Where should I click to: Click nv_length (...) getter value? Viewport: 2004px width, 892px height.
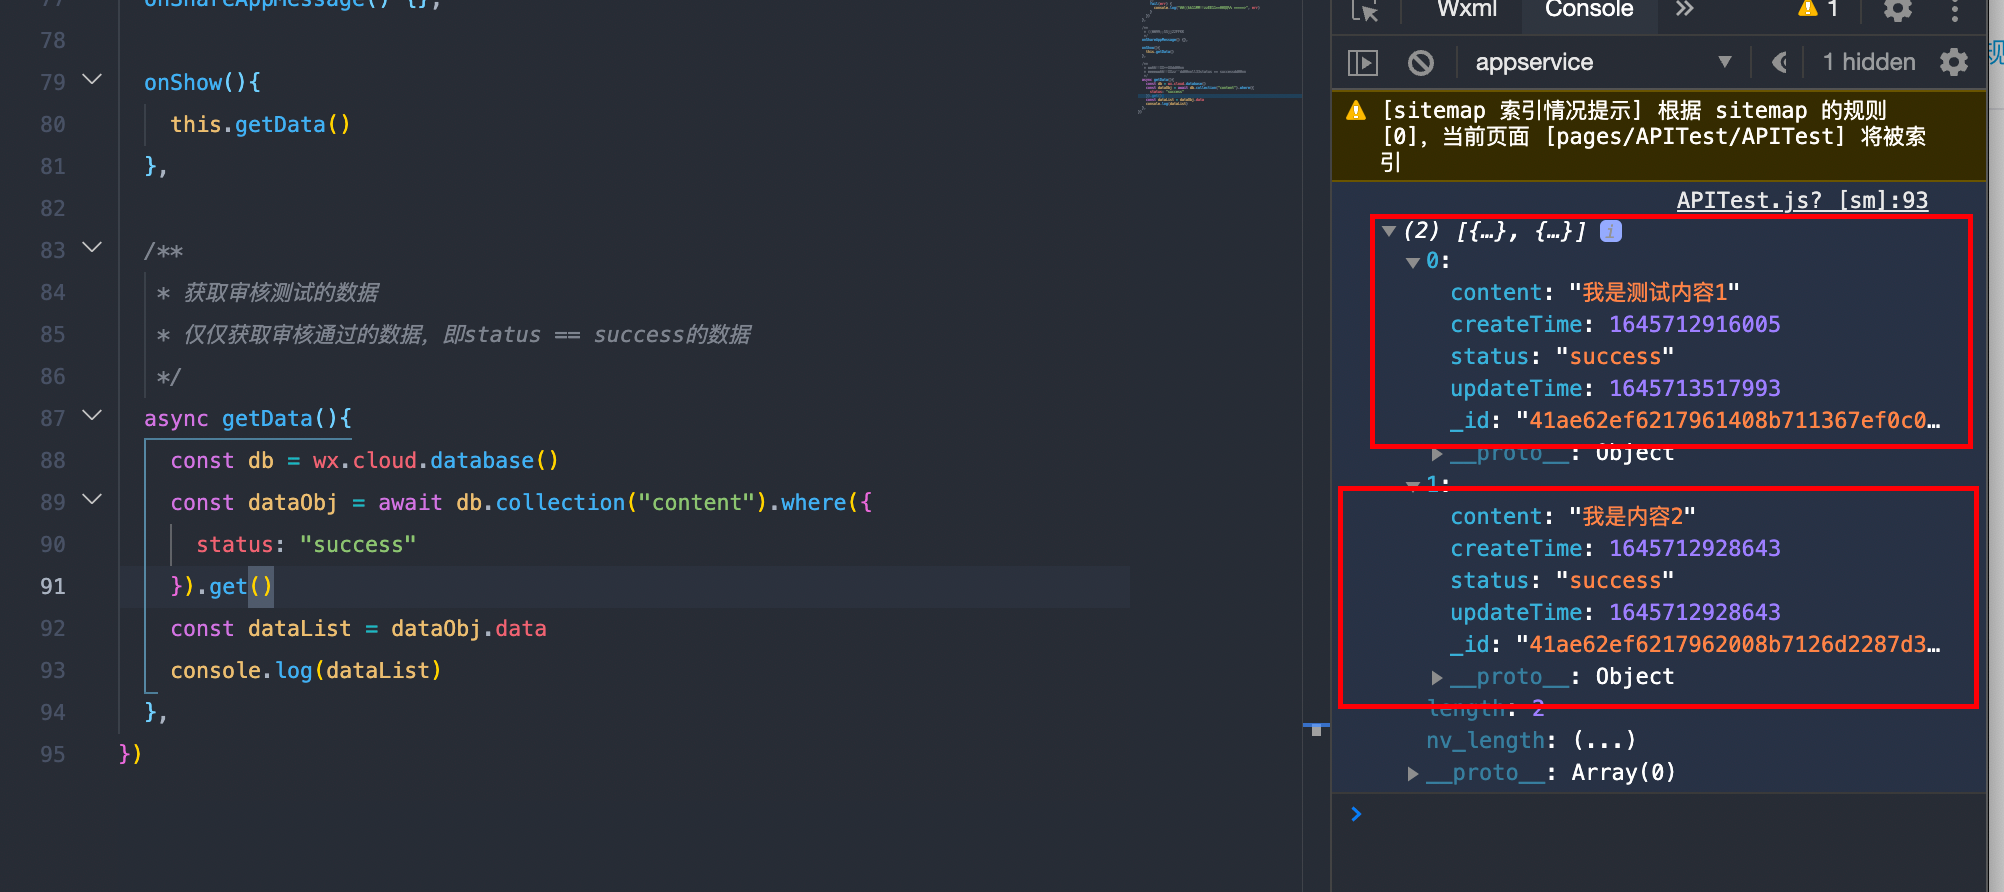coord(1604,740)
